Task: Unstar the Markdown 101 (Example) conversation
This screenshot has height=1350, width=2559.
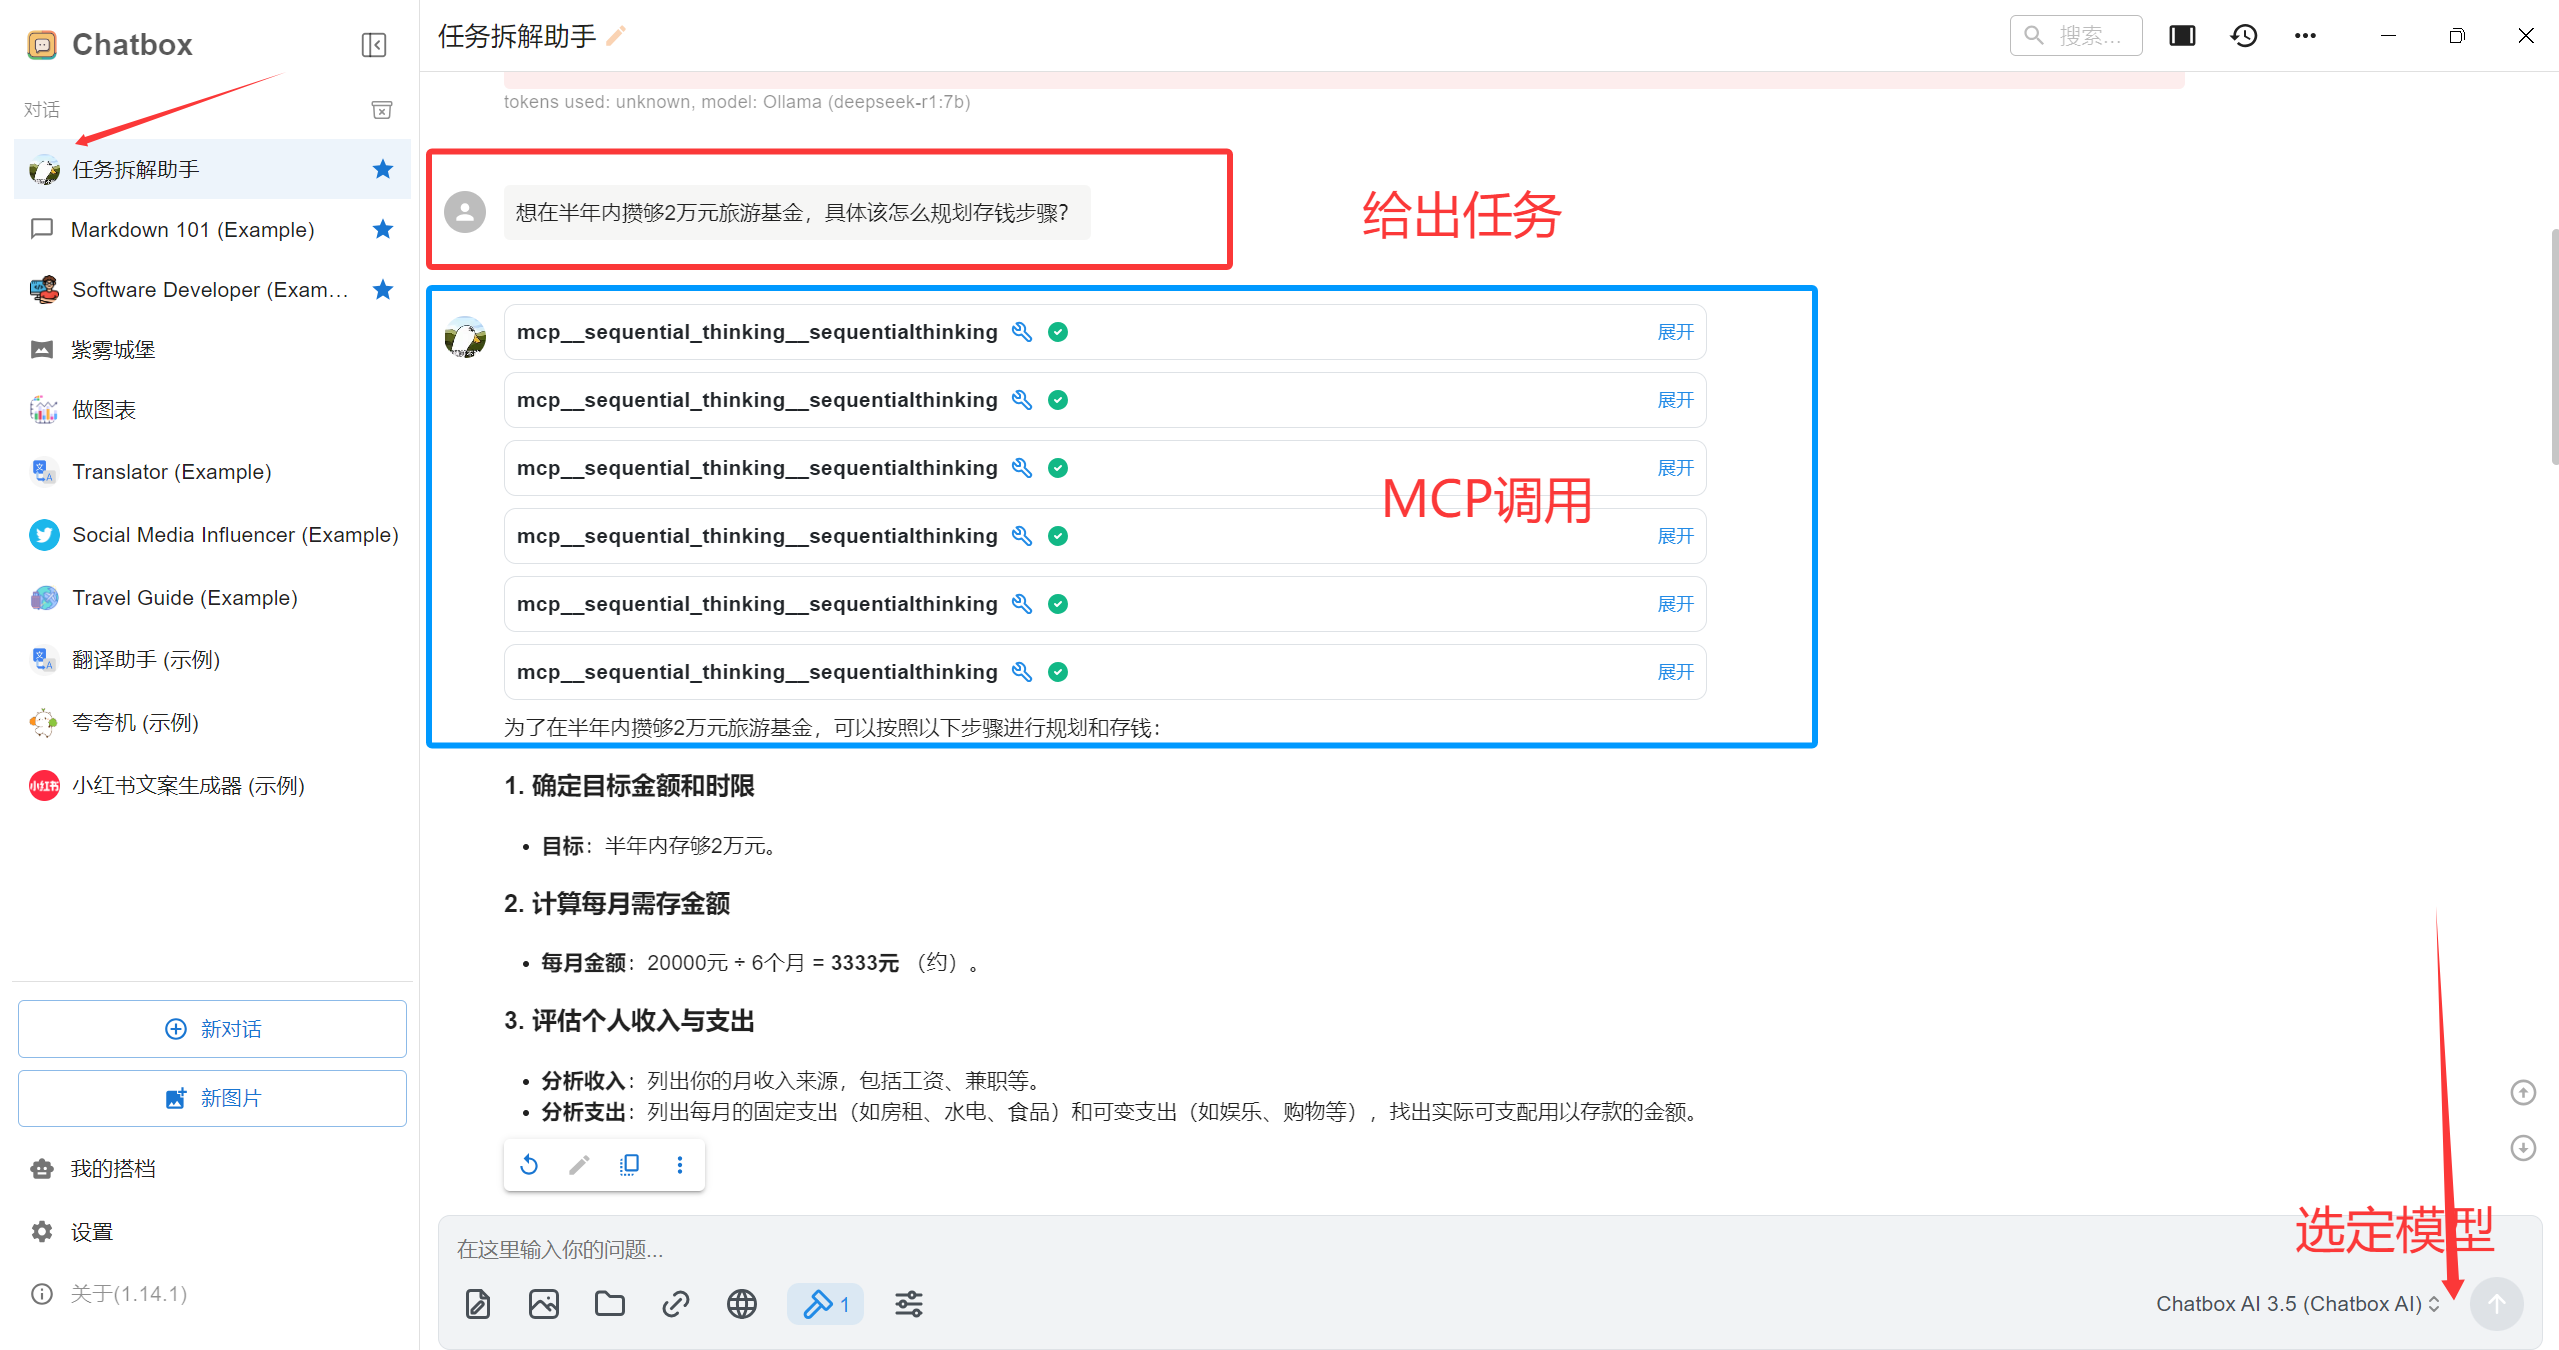Action: [382, 229]
